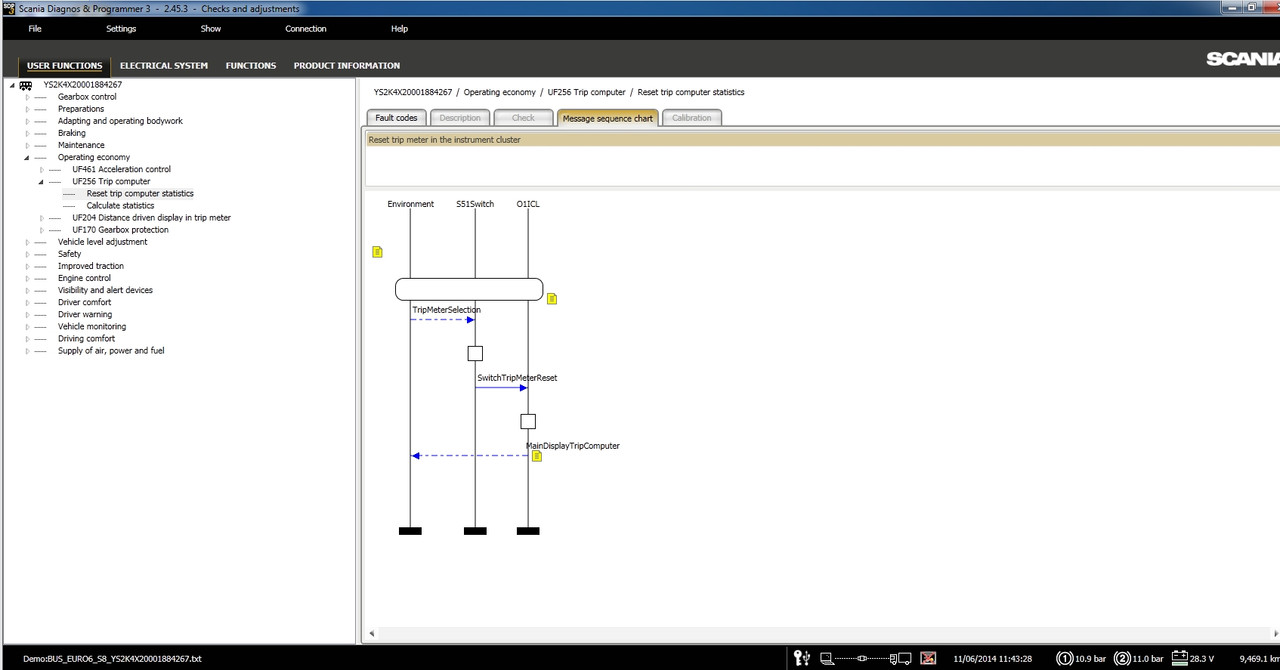Viewport: 1280px width, 670px height.
Task: Click the computer-to-vehicle connection icon
Action: 865,658
